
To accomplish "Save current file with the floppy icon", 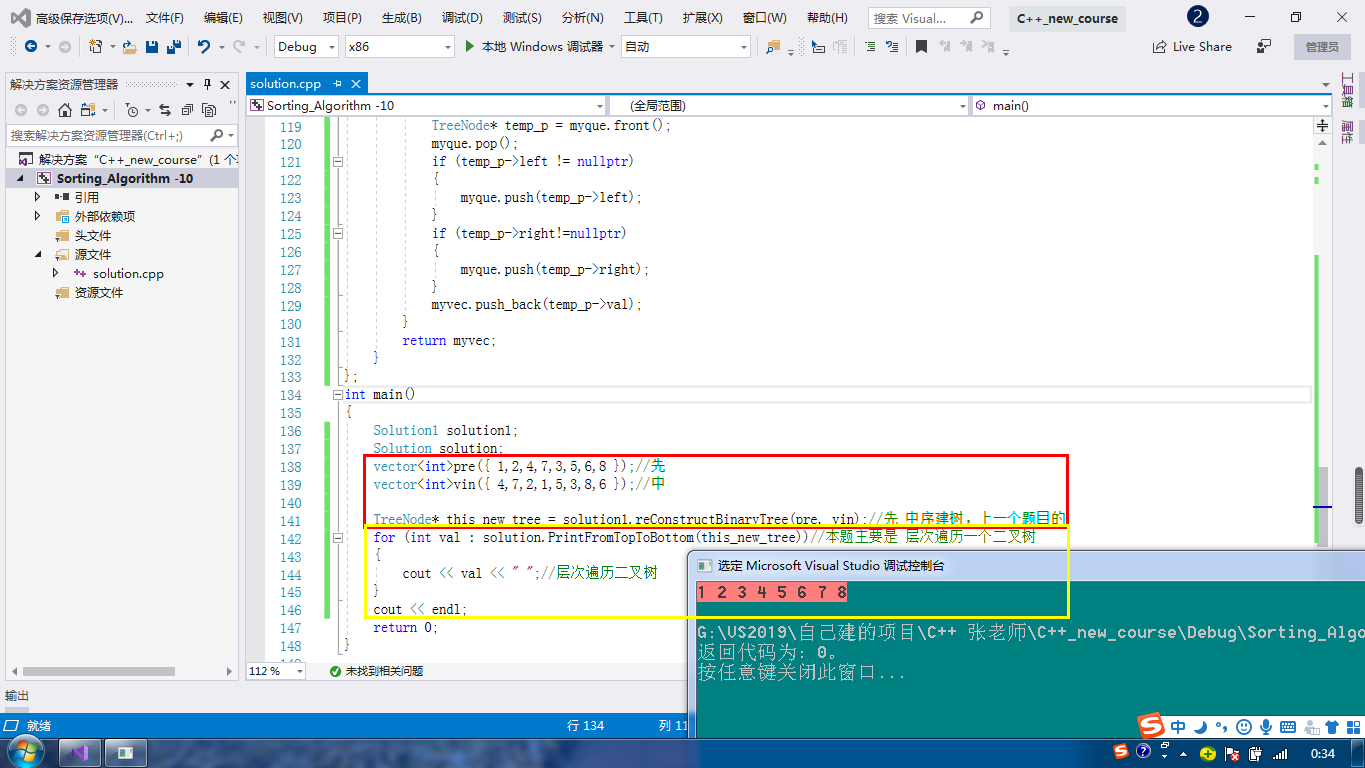I will click(152, 47).
